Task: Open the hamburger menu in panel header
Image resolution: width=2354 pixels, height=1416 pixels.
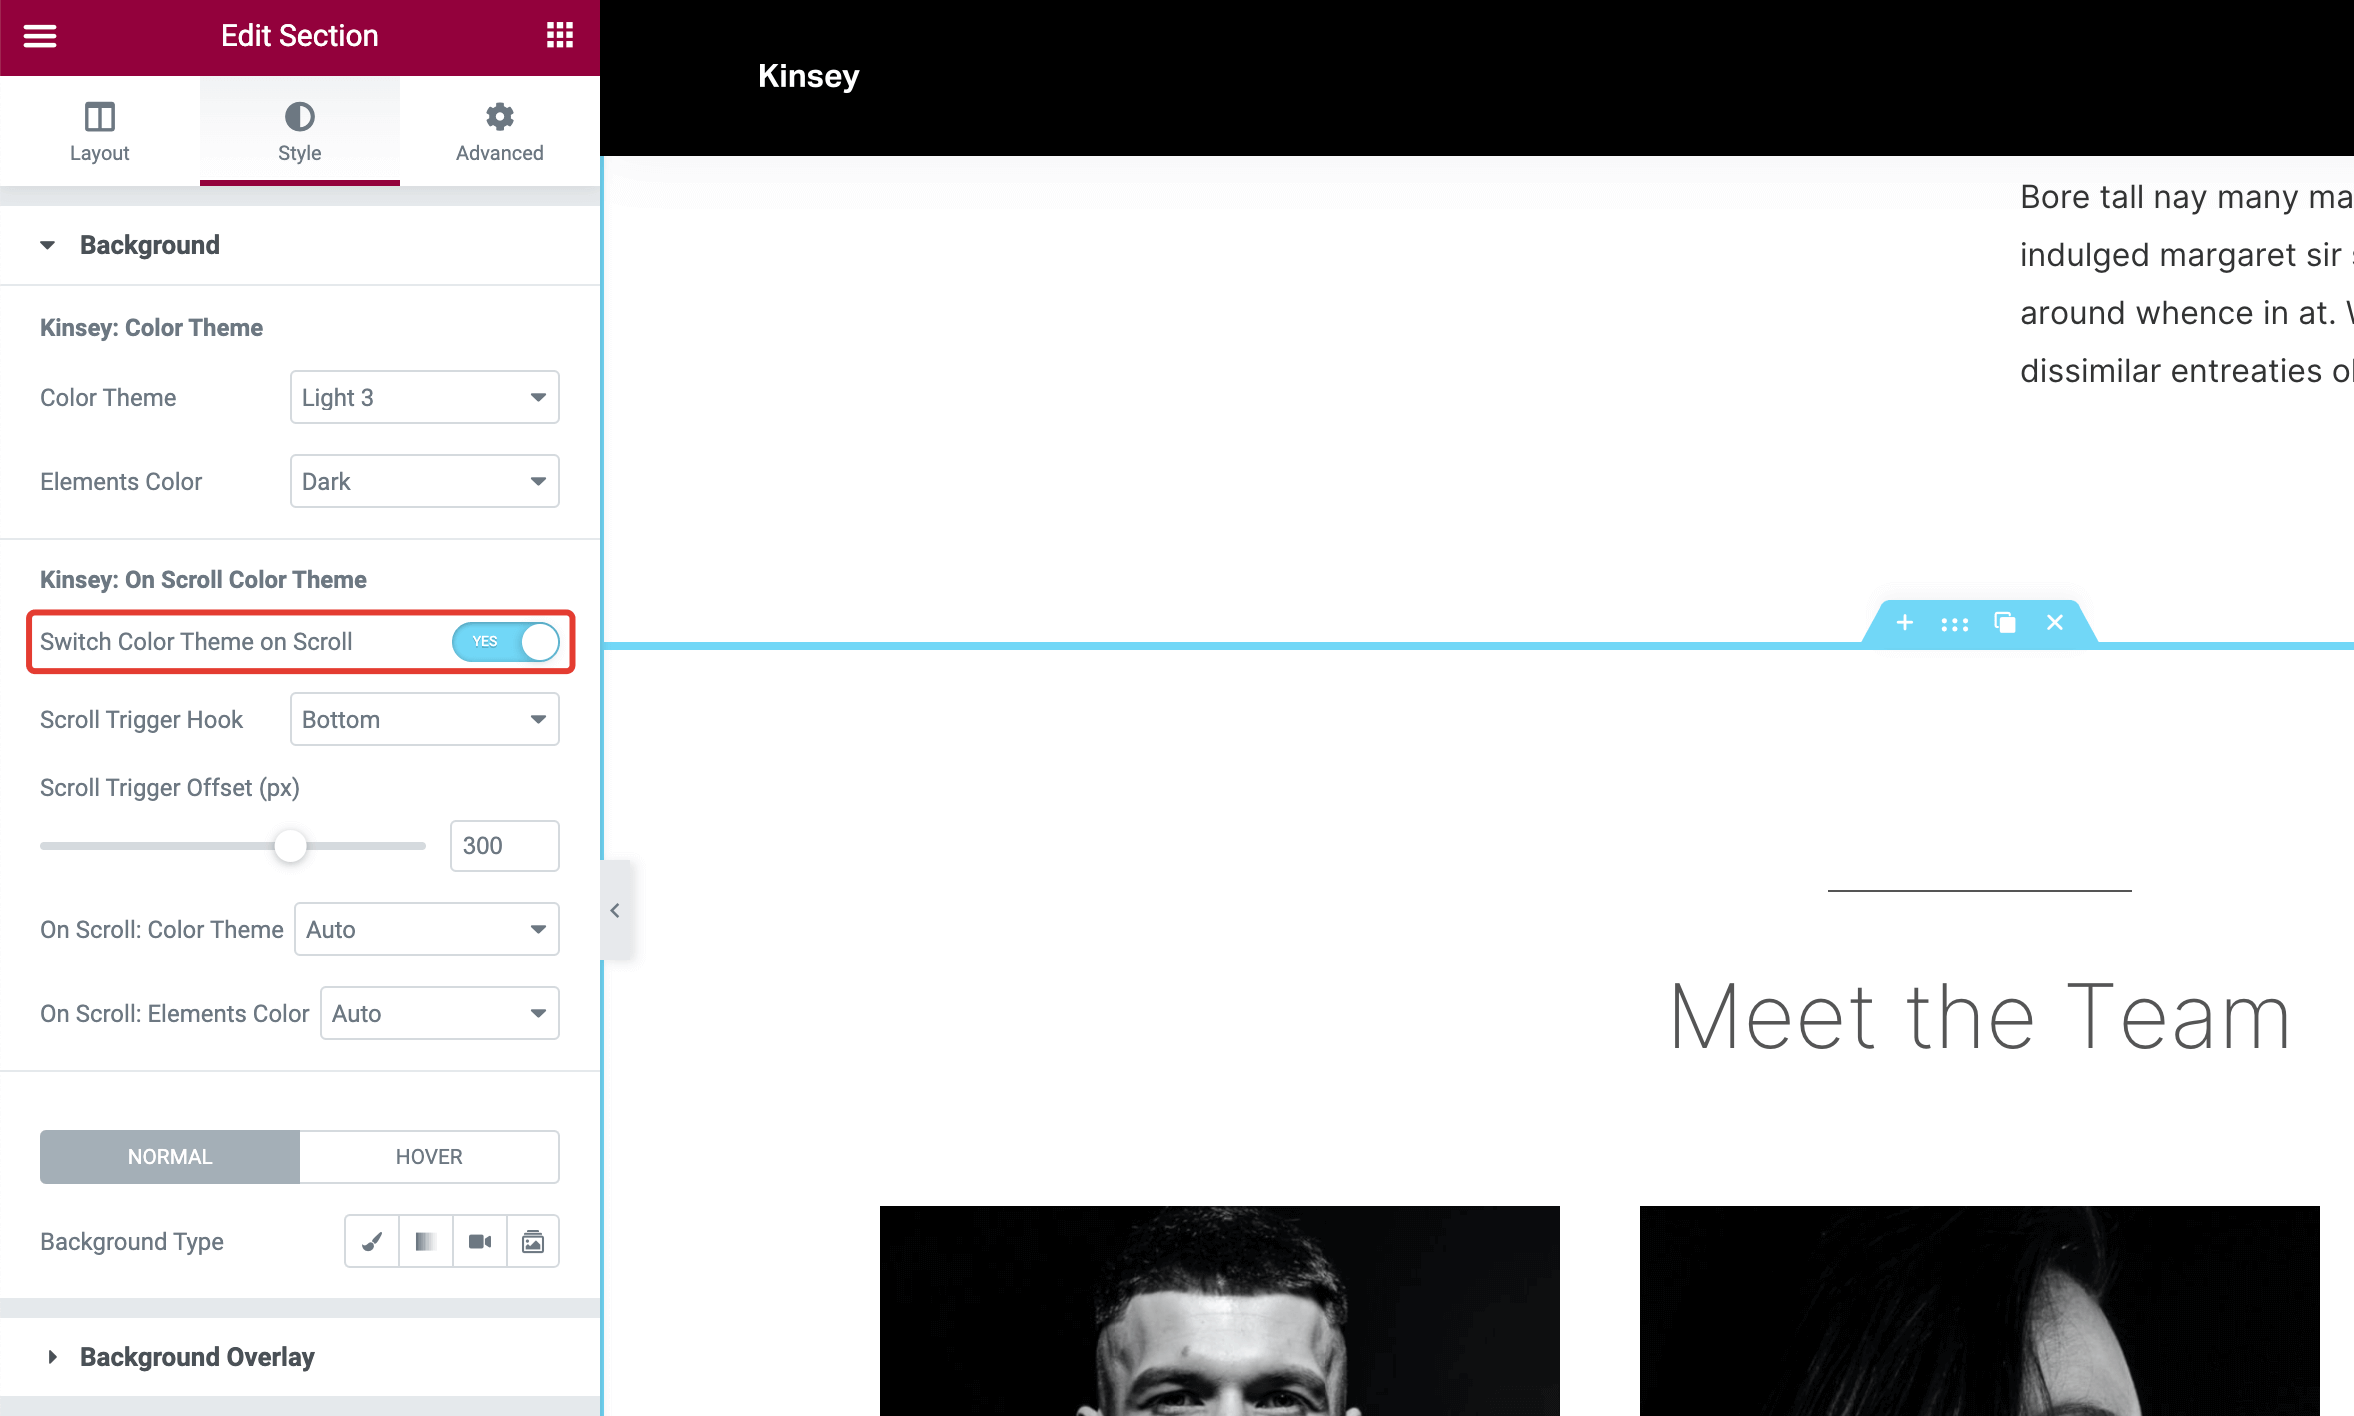Action: point(40,36)
